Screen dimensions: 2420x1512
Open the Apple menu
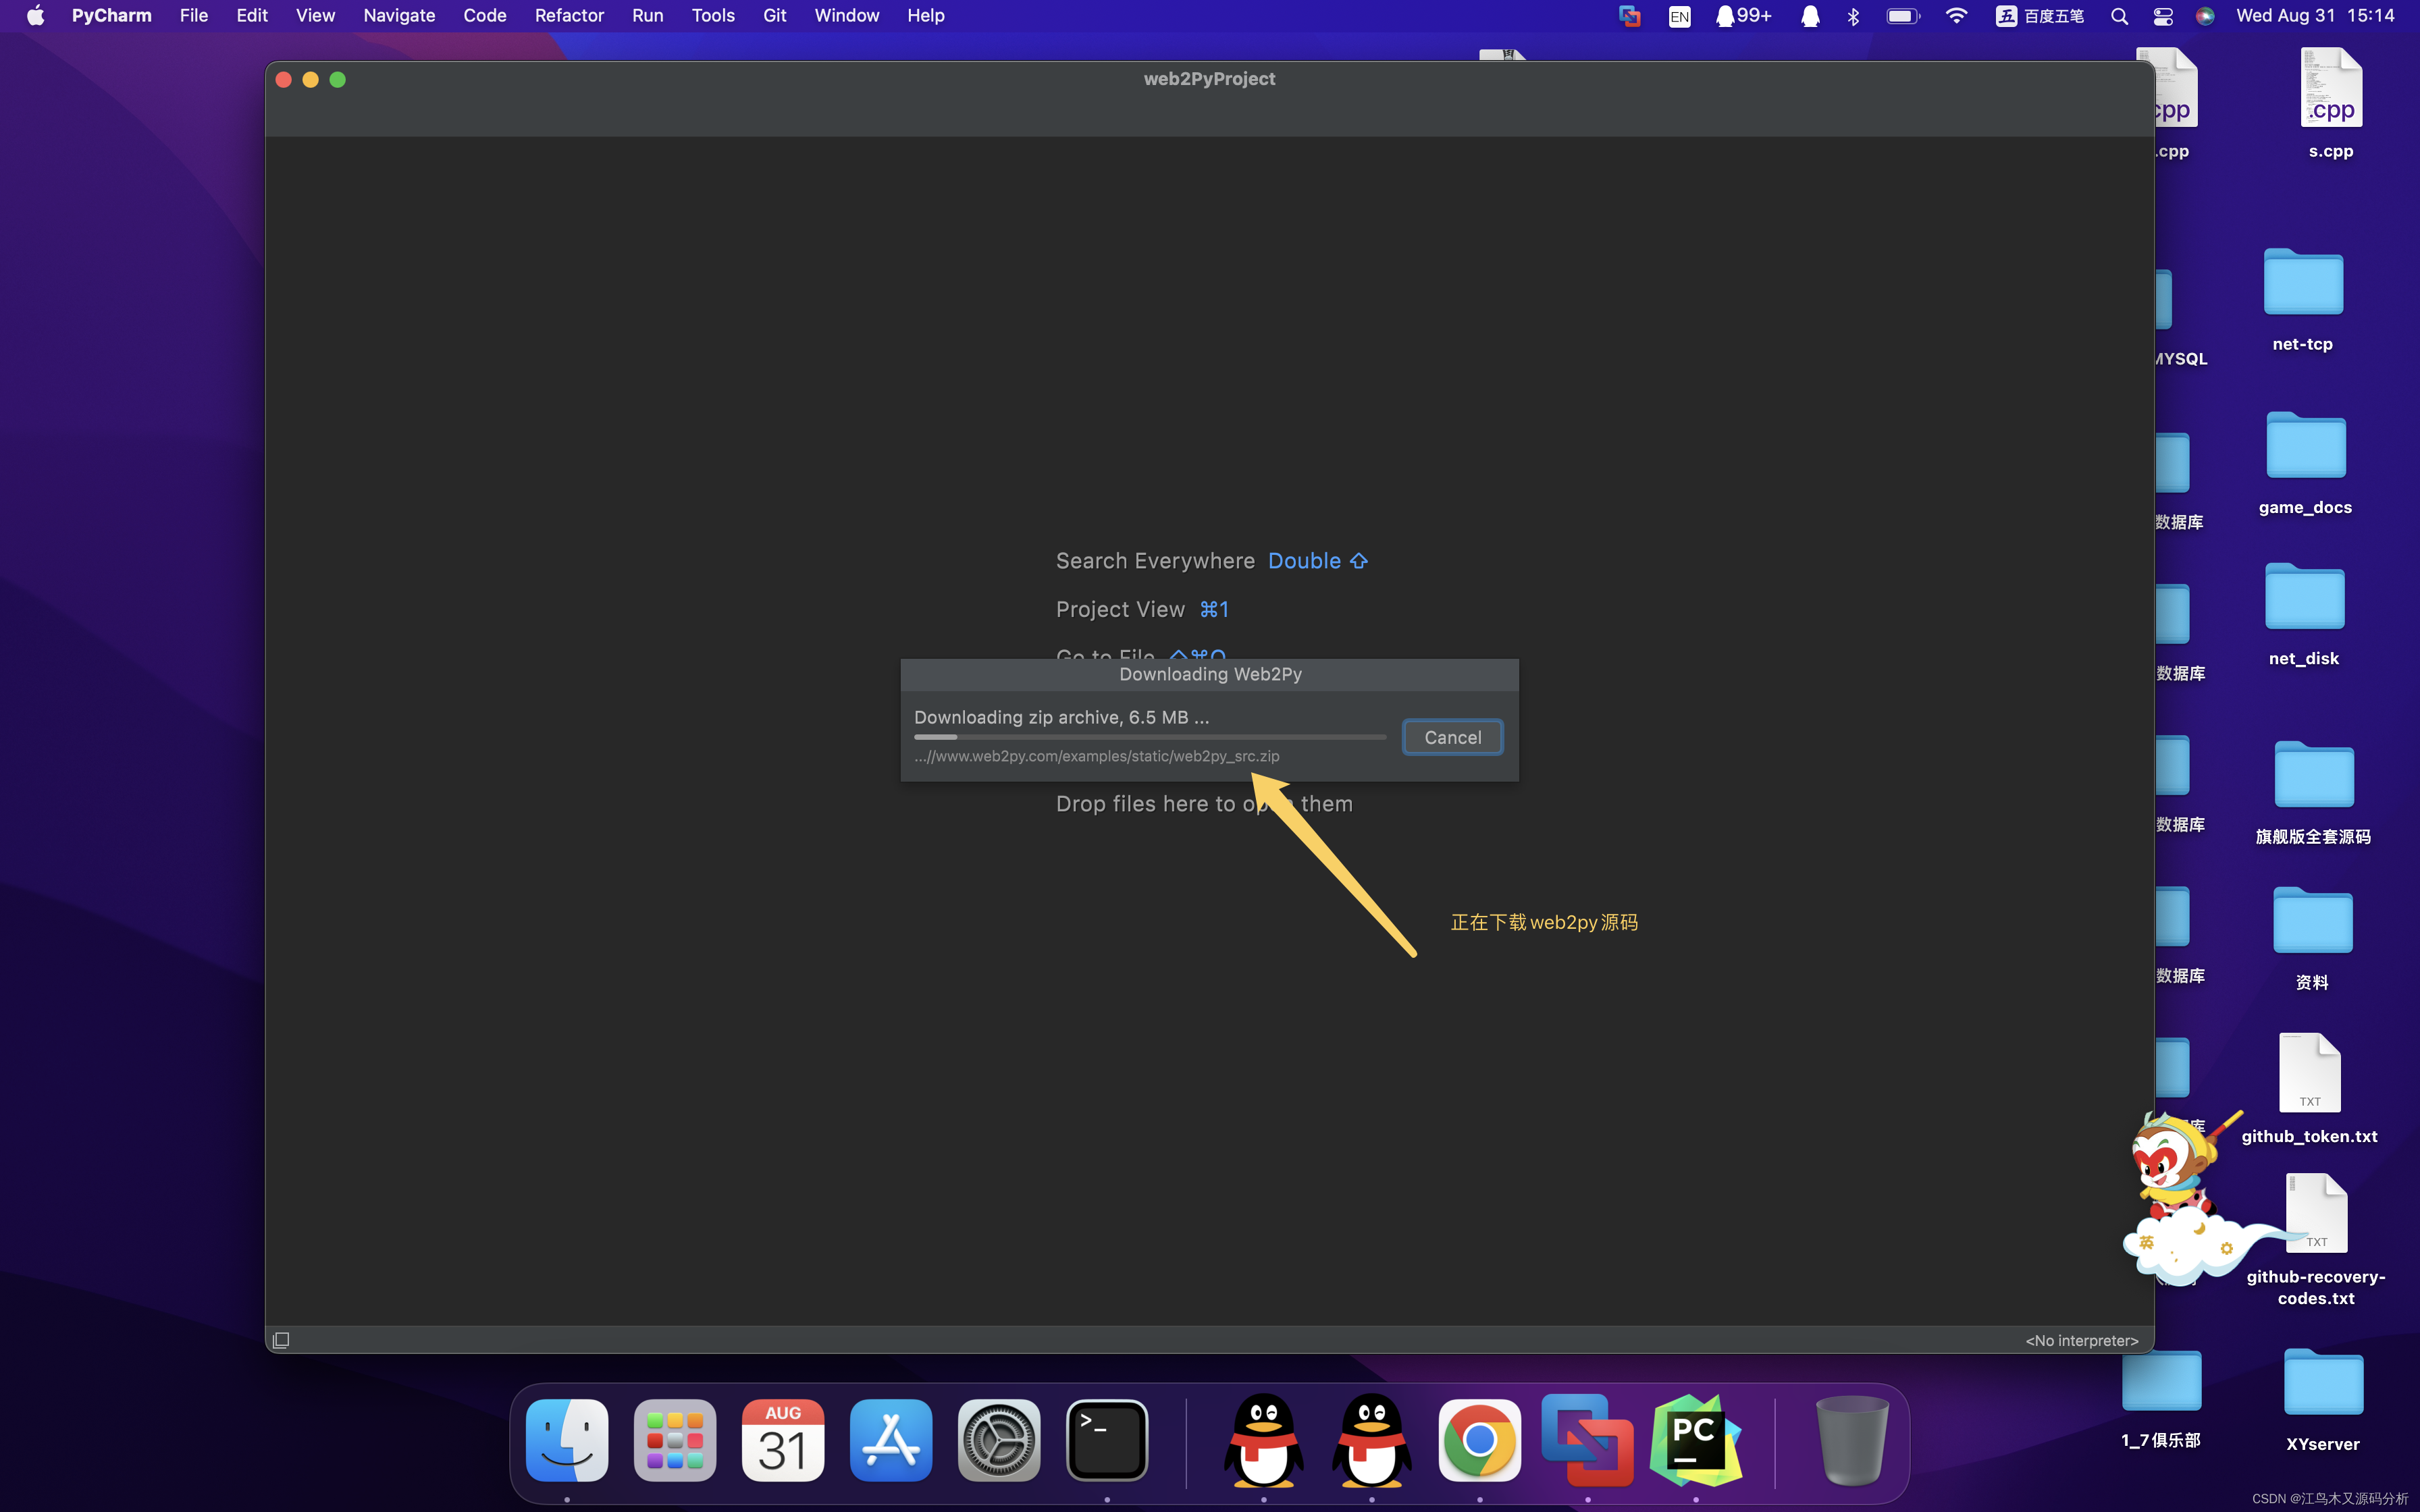click(x=36, y=15)
